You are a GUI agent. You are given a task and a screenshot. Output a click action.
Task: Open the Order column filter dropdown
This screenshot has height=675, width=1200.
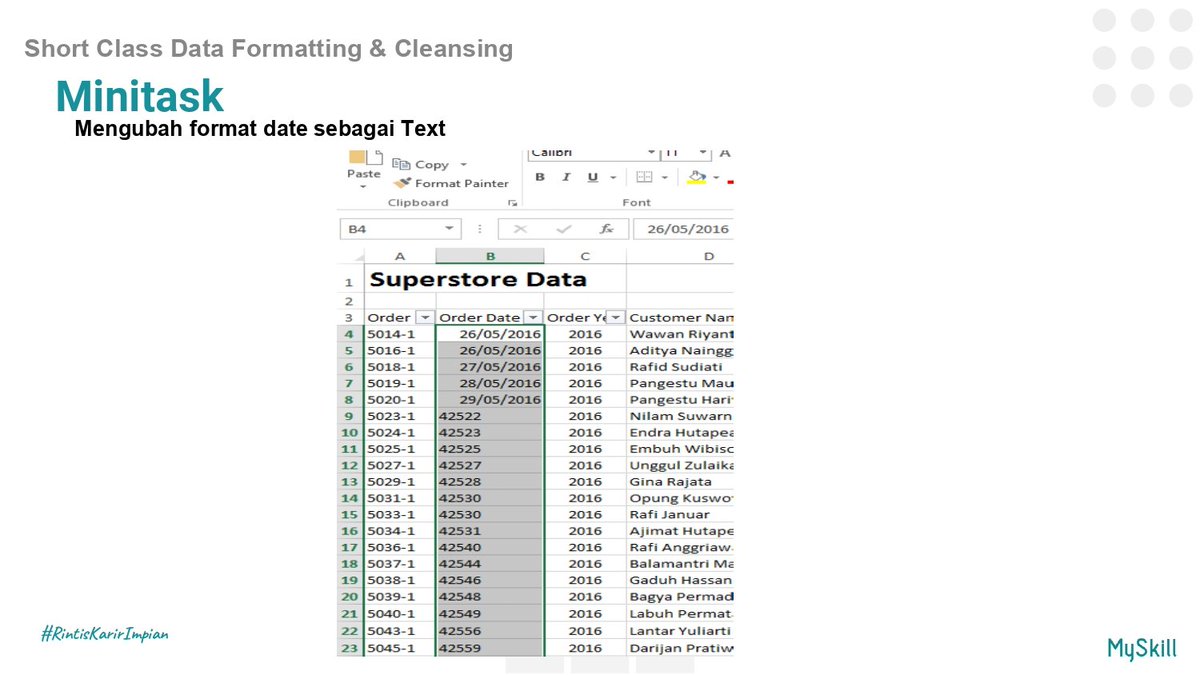[x=425, y=318]
